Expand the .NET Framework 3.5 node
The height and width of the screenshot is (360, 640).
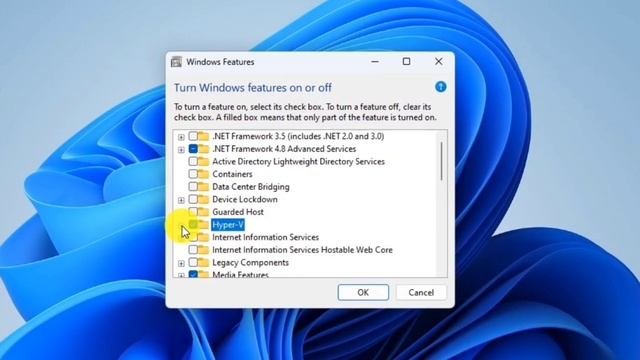point(181,137)
